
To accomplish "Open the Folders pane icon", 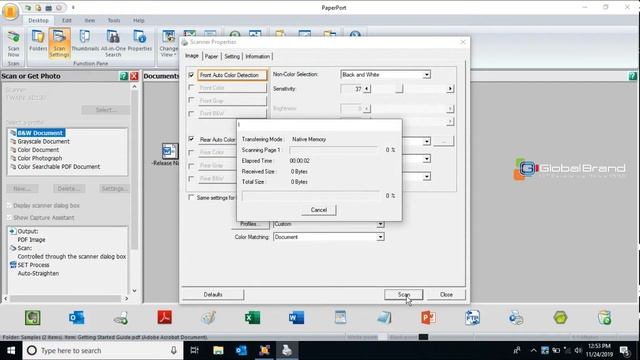I will pos(38,41).
